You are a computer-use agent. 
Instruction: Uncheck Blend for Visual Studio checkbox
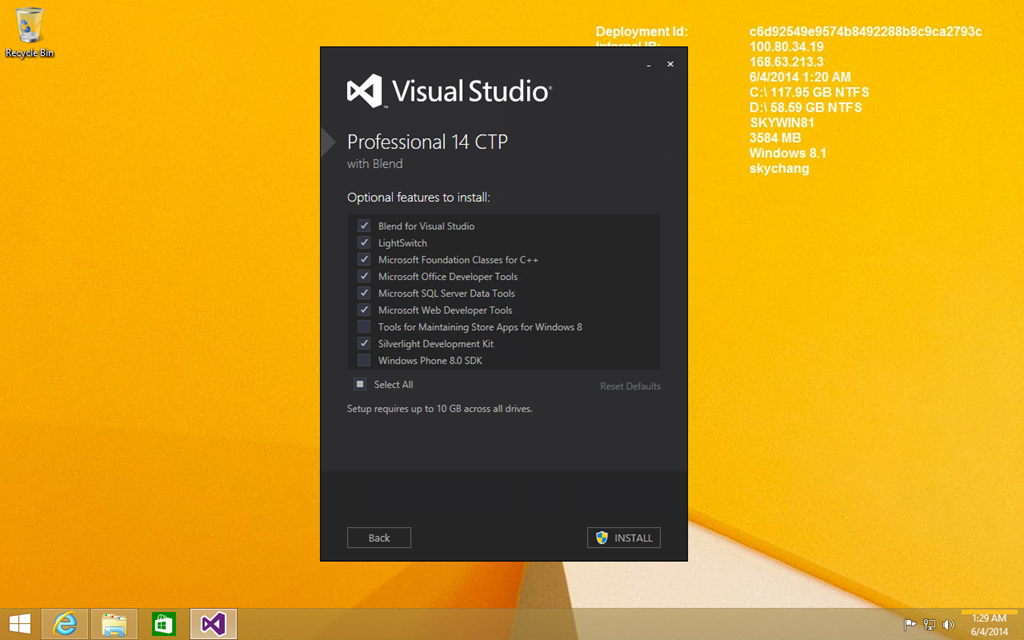tap(364, 225)
